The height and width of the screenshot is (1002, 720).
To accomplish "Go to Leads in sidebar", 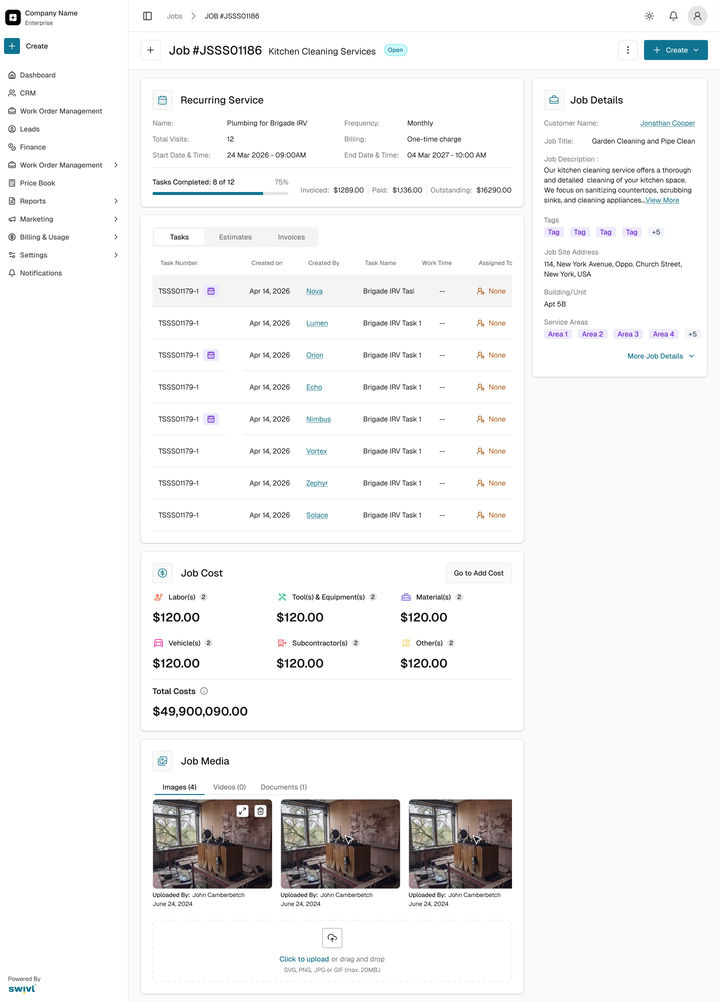I will (x=29, y=128).
